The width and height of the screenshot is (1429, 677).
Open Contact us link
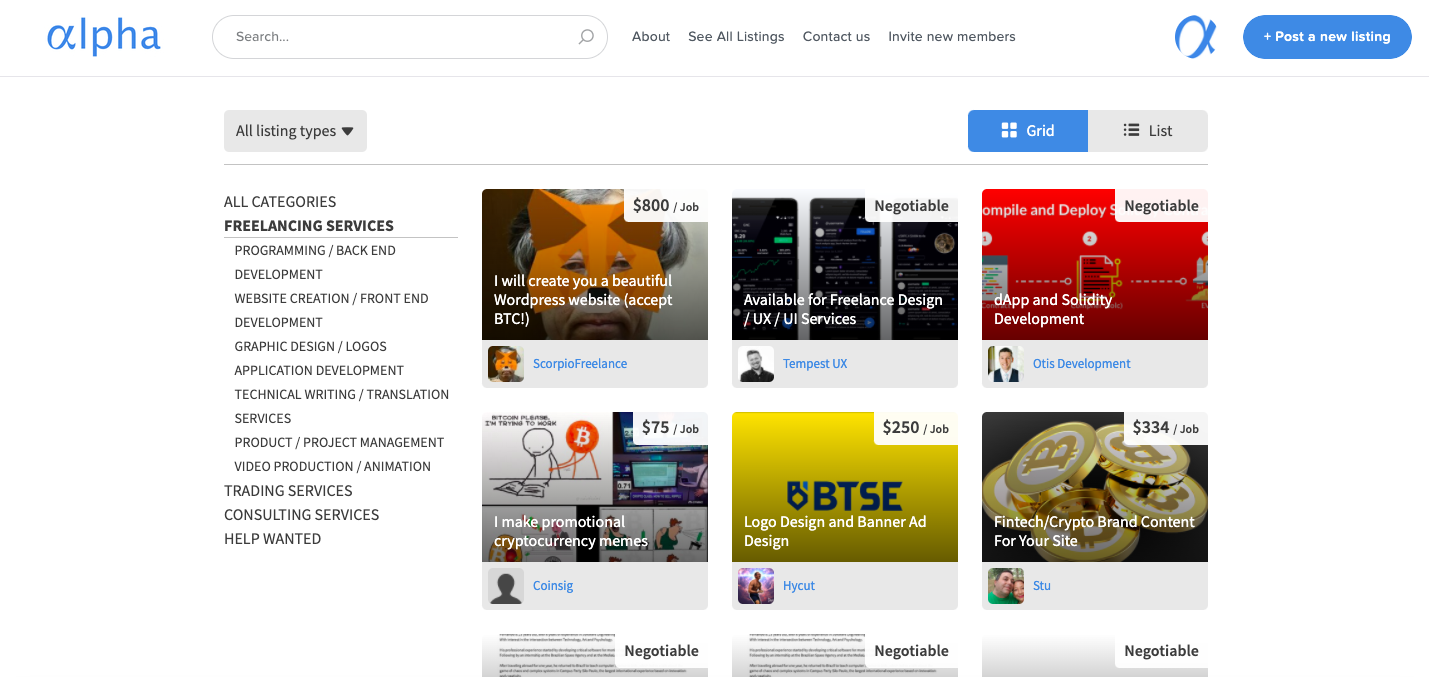[x=836, y=37]
